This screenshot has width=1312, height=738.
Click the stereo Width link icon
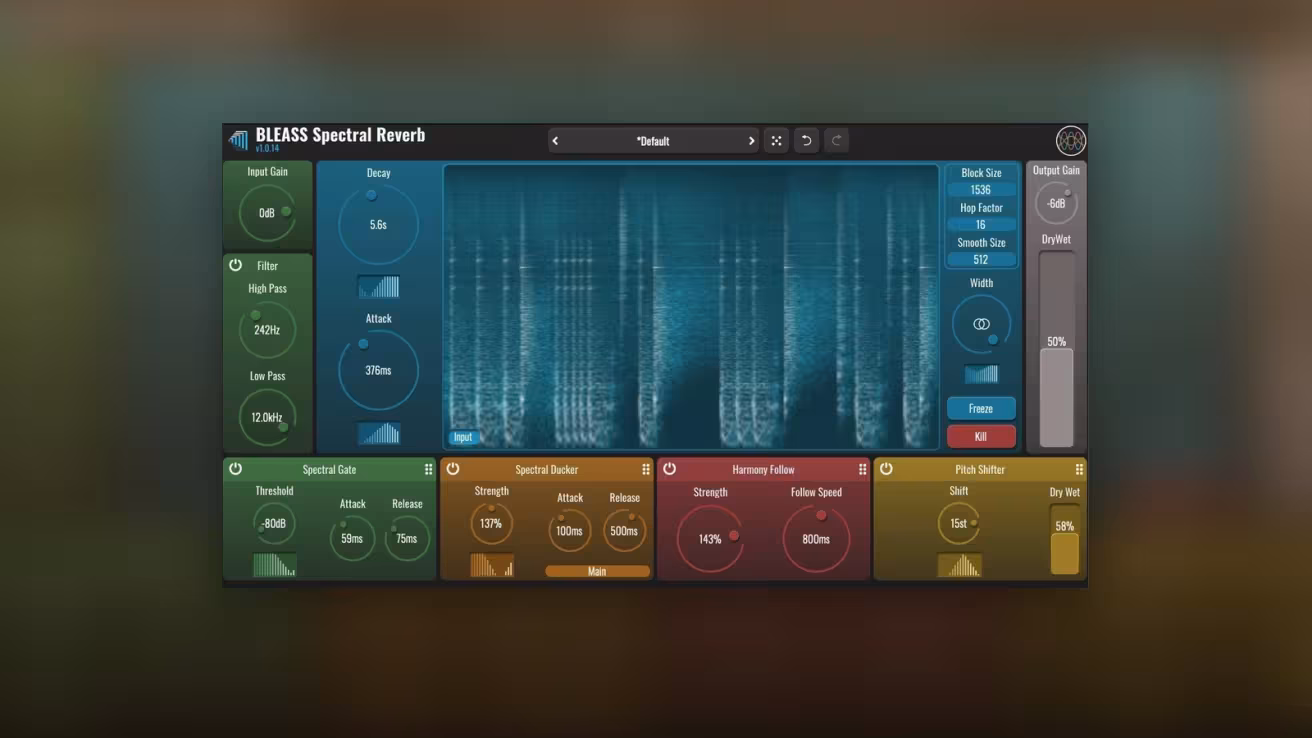(x=981, y=324)
